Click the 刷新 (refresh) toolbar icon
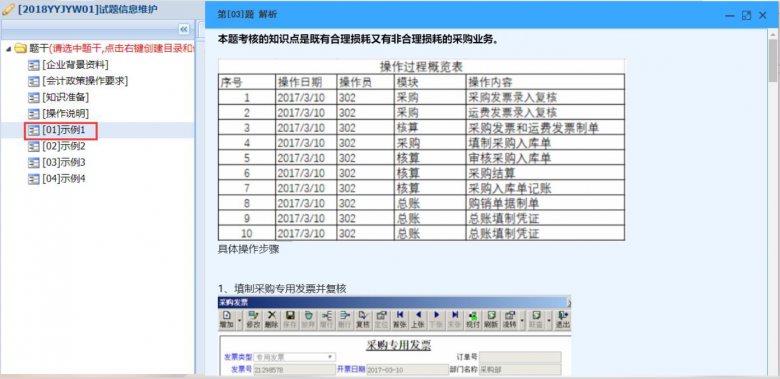The height and width of the screenshot is (379, 780). pos(491,319)
